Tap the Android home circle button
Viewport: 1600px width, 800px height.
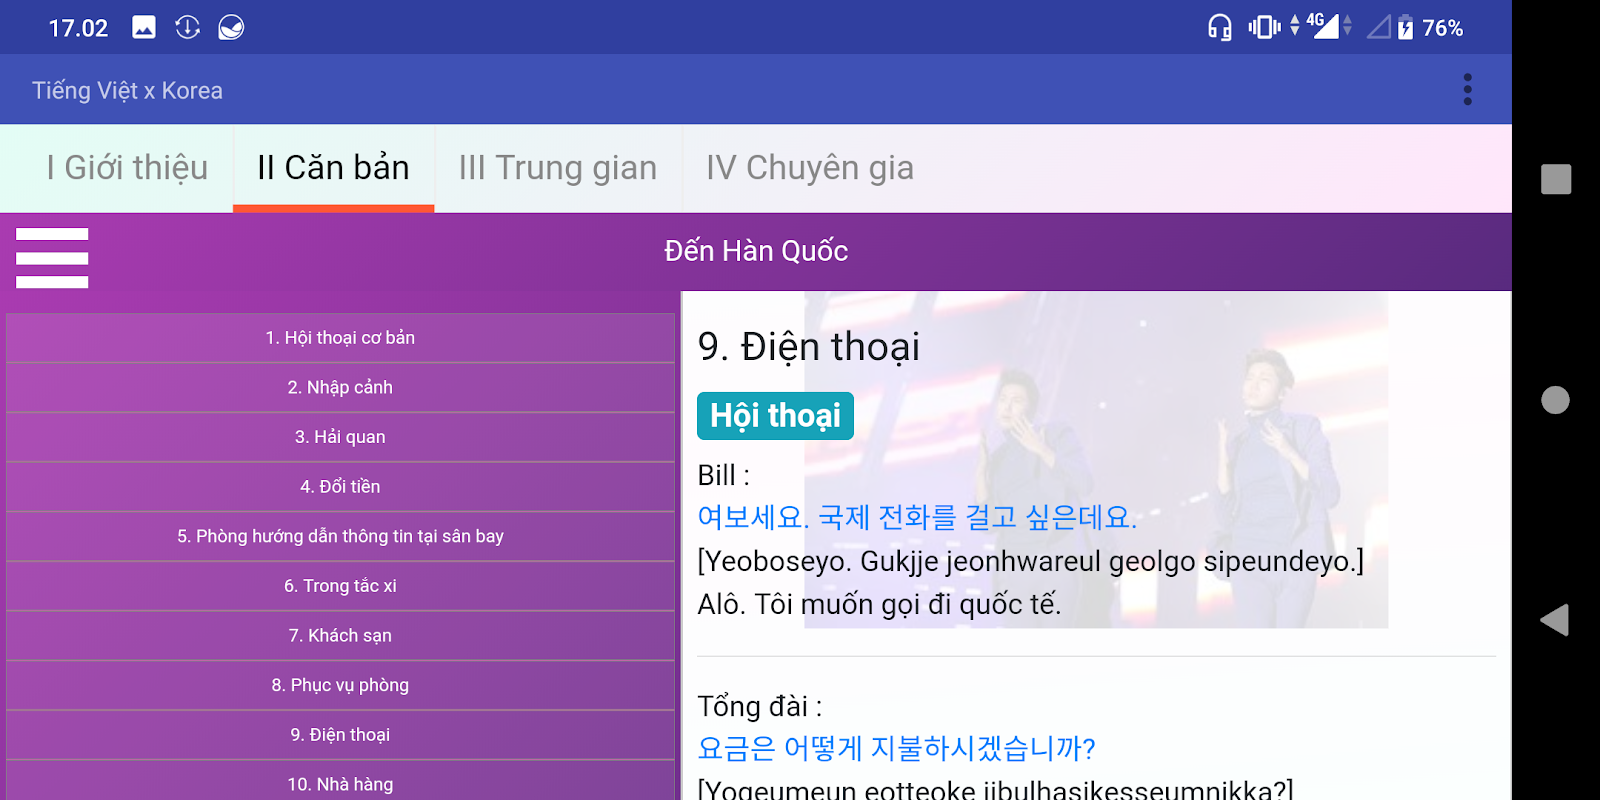tap(1555, 400)
